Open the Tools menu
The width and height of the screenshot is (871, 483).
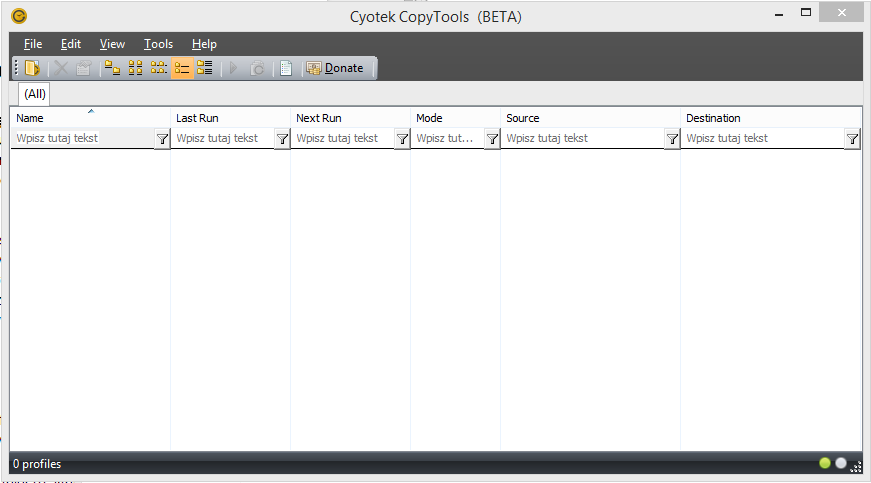158,44
